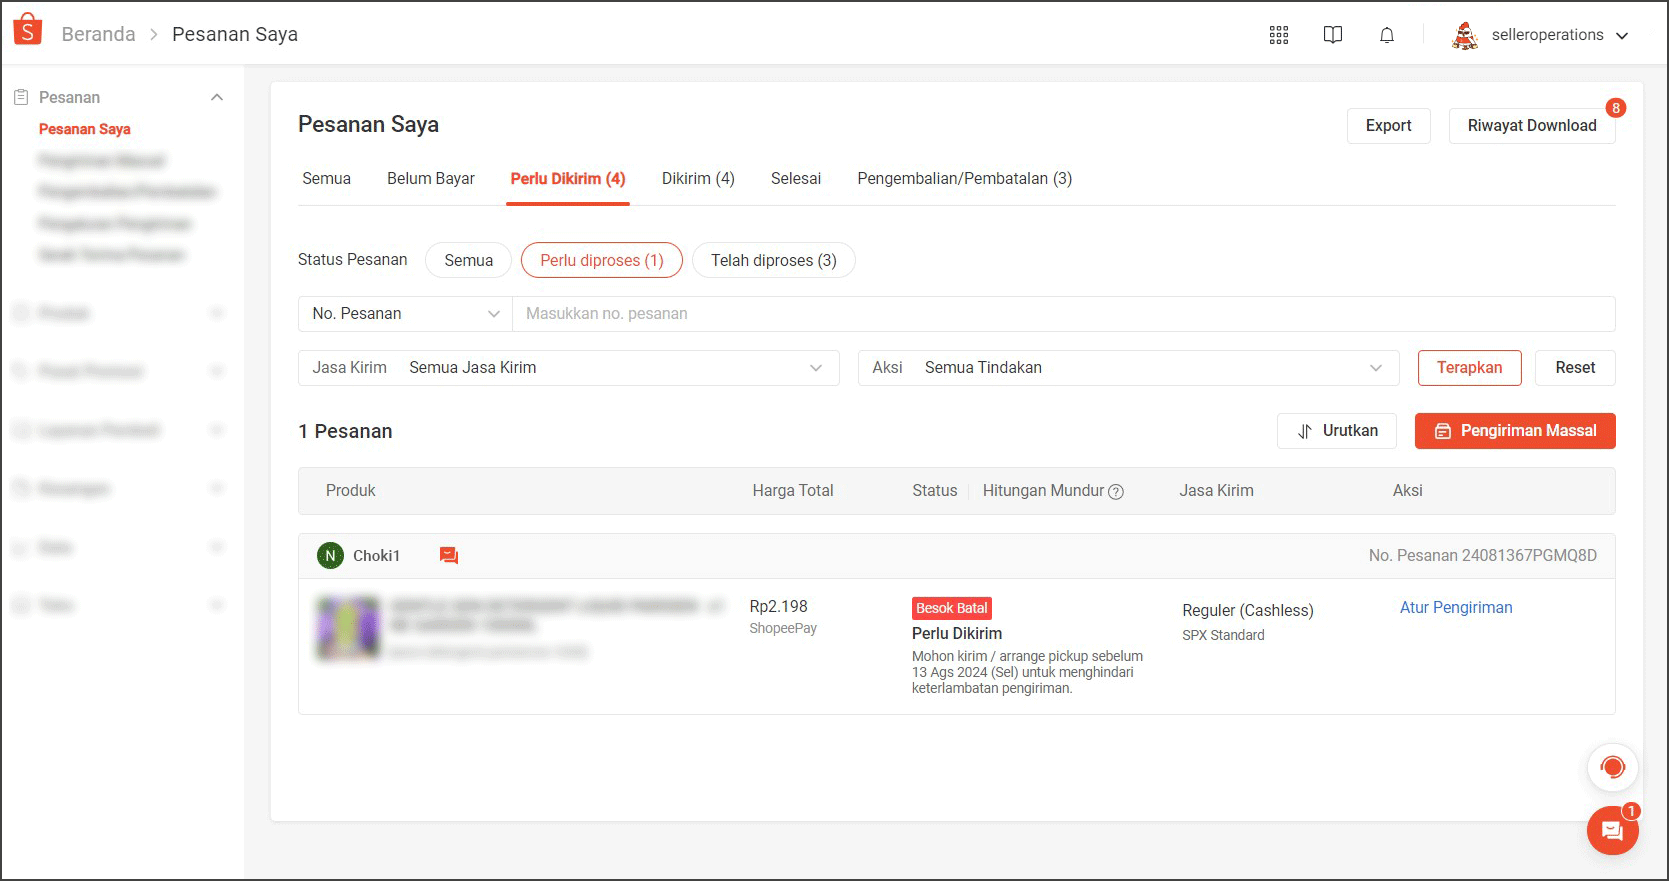The height and width of the screenshot is (881, 1669).
Task: Open the Jasa Kirim dropdown
Action: pos(568,368)
